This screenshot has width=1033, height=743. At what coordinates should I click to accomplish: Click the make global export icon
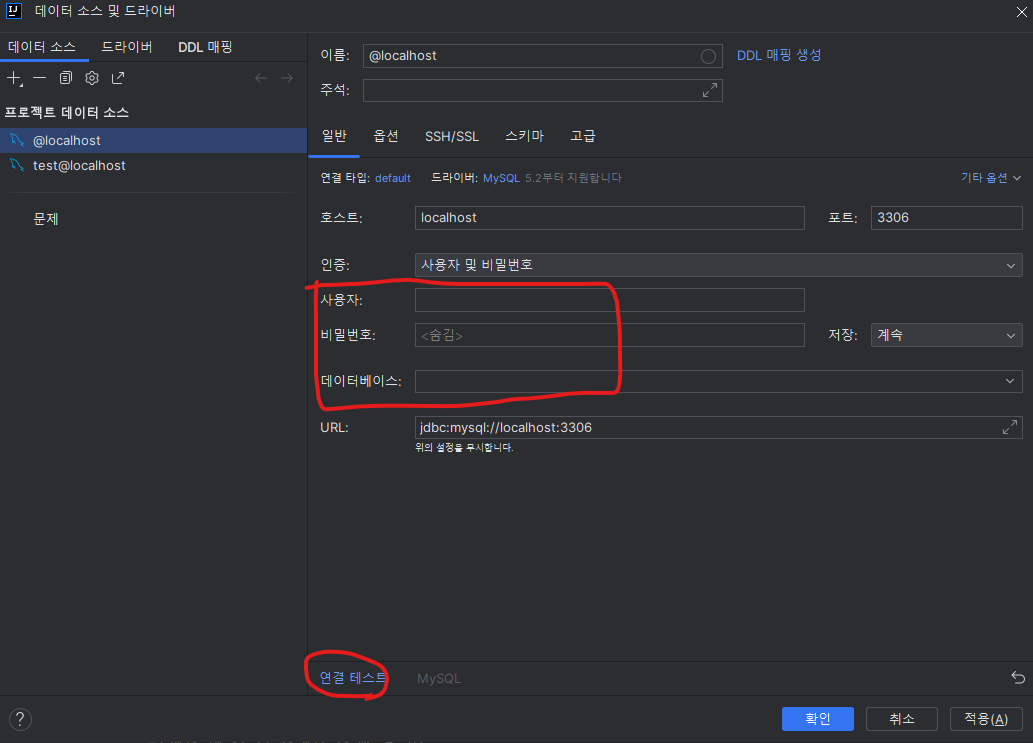tap(118, 78)
